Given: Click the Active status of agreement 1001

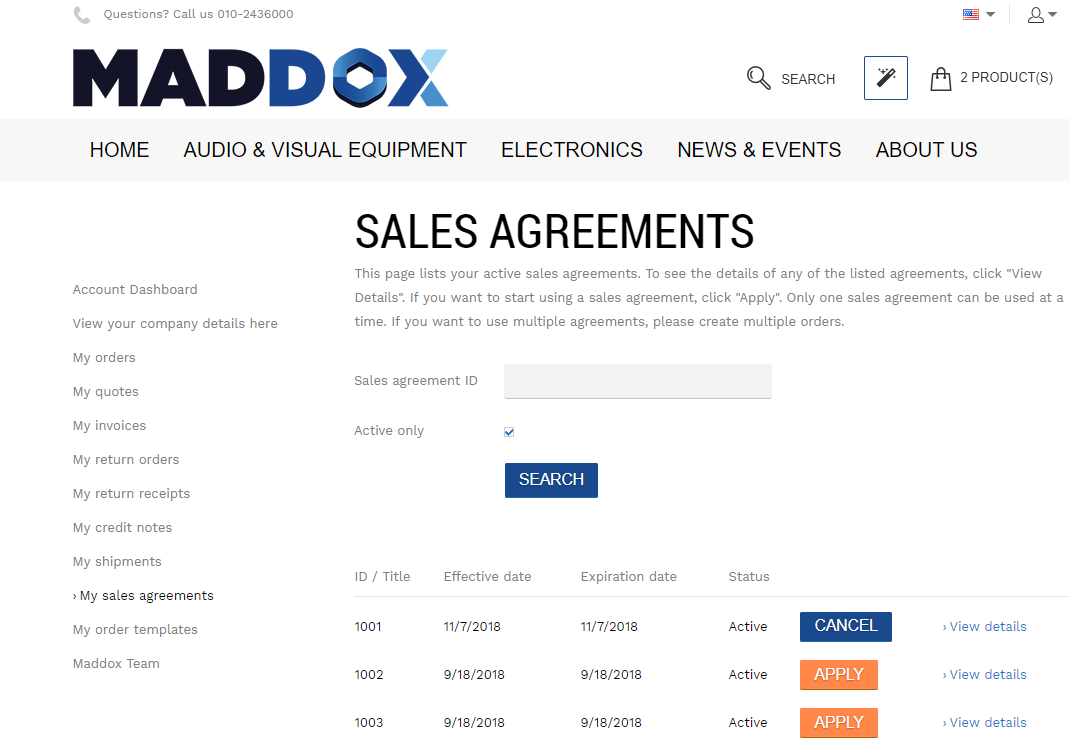Looking at the screenshot, I should [748, 626].
